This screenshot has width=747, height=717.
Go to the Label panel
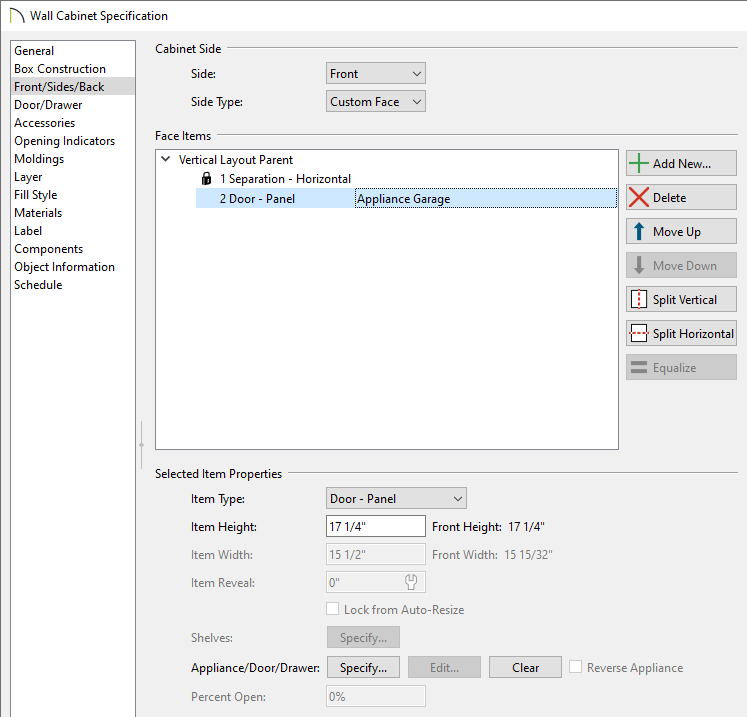tap(73, 231)
